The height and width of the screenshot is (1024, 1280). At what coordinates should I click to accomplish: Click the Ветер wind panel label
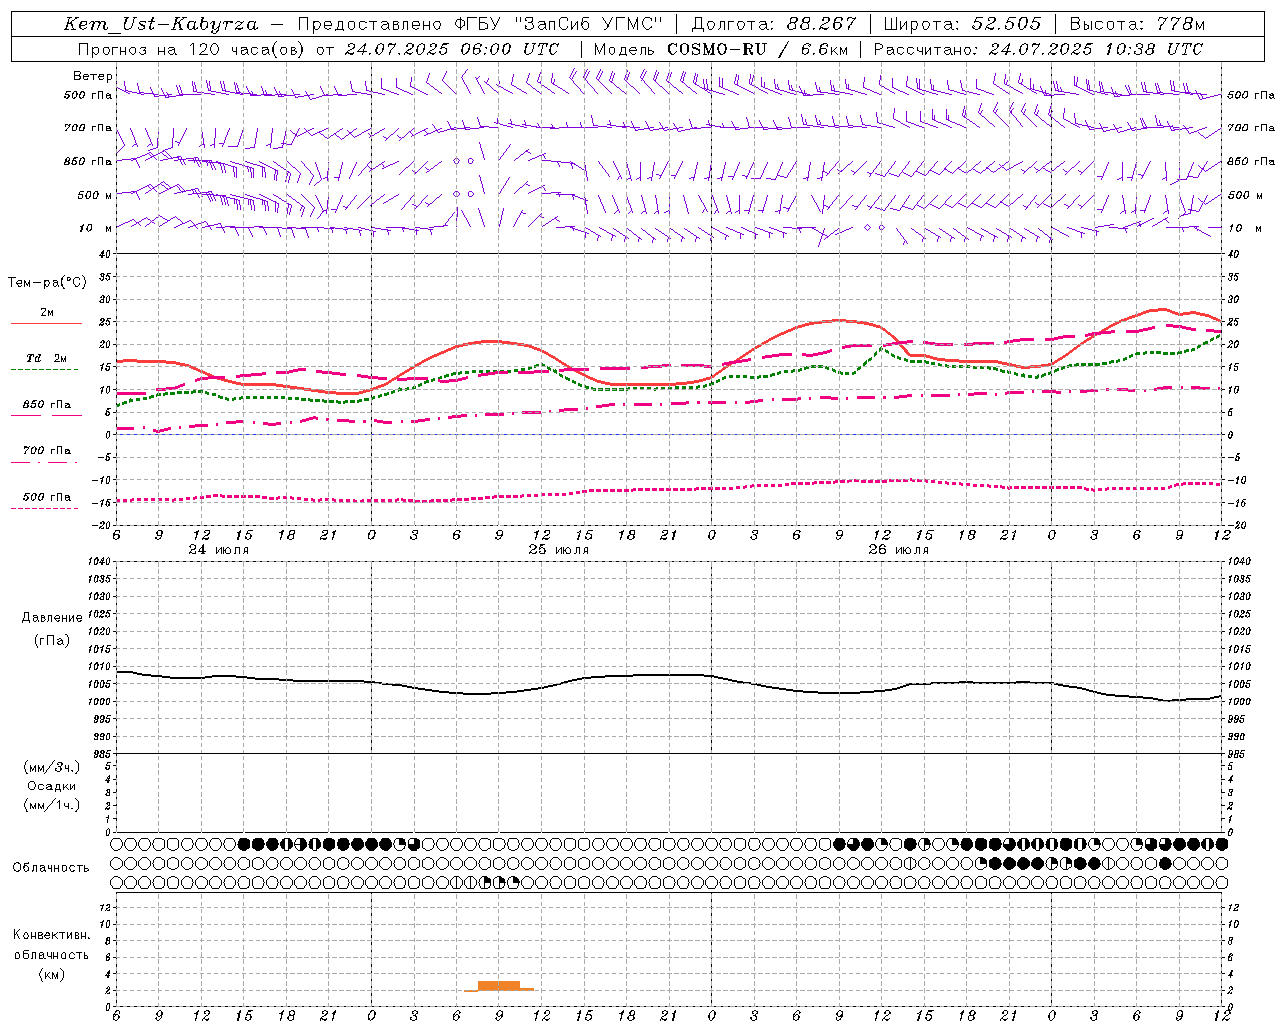pyautogui.click(x=93, y=76)
